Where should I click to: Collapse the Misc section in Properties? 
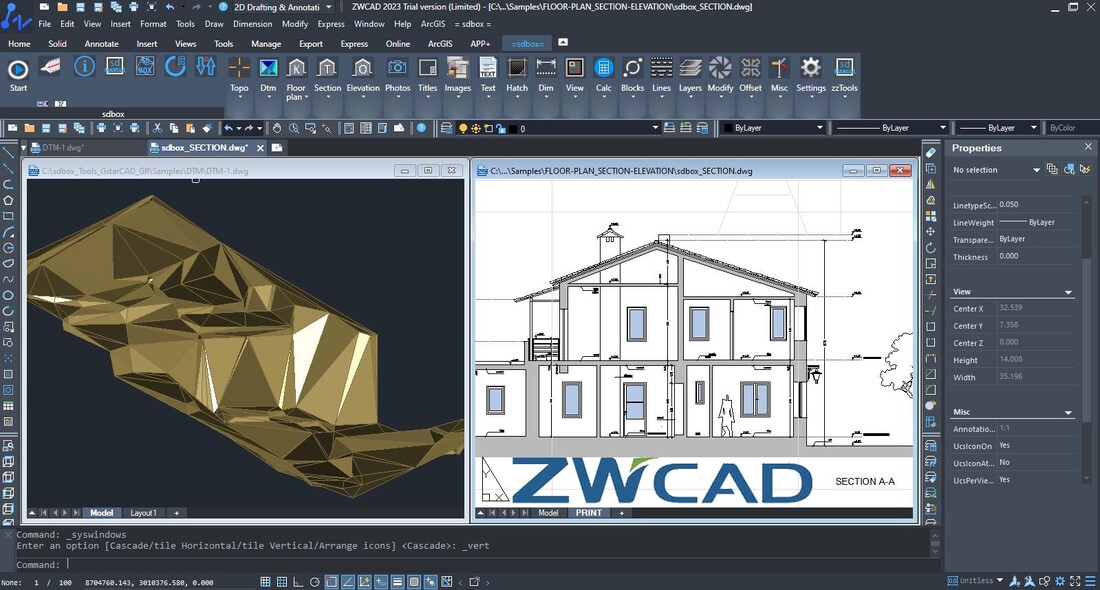(x=1068, y=412)
